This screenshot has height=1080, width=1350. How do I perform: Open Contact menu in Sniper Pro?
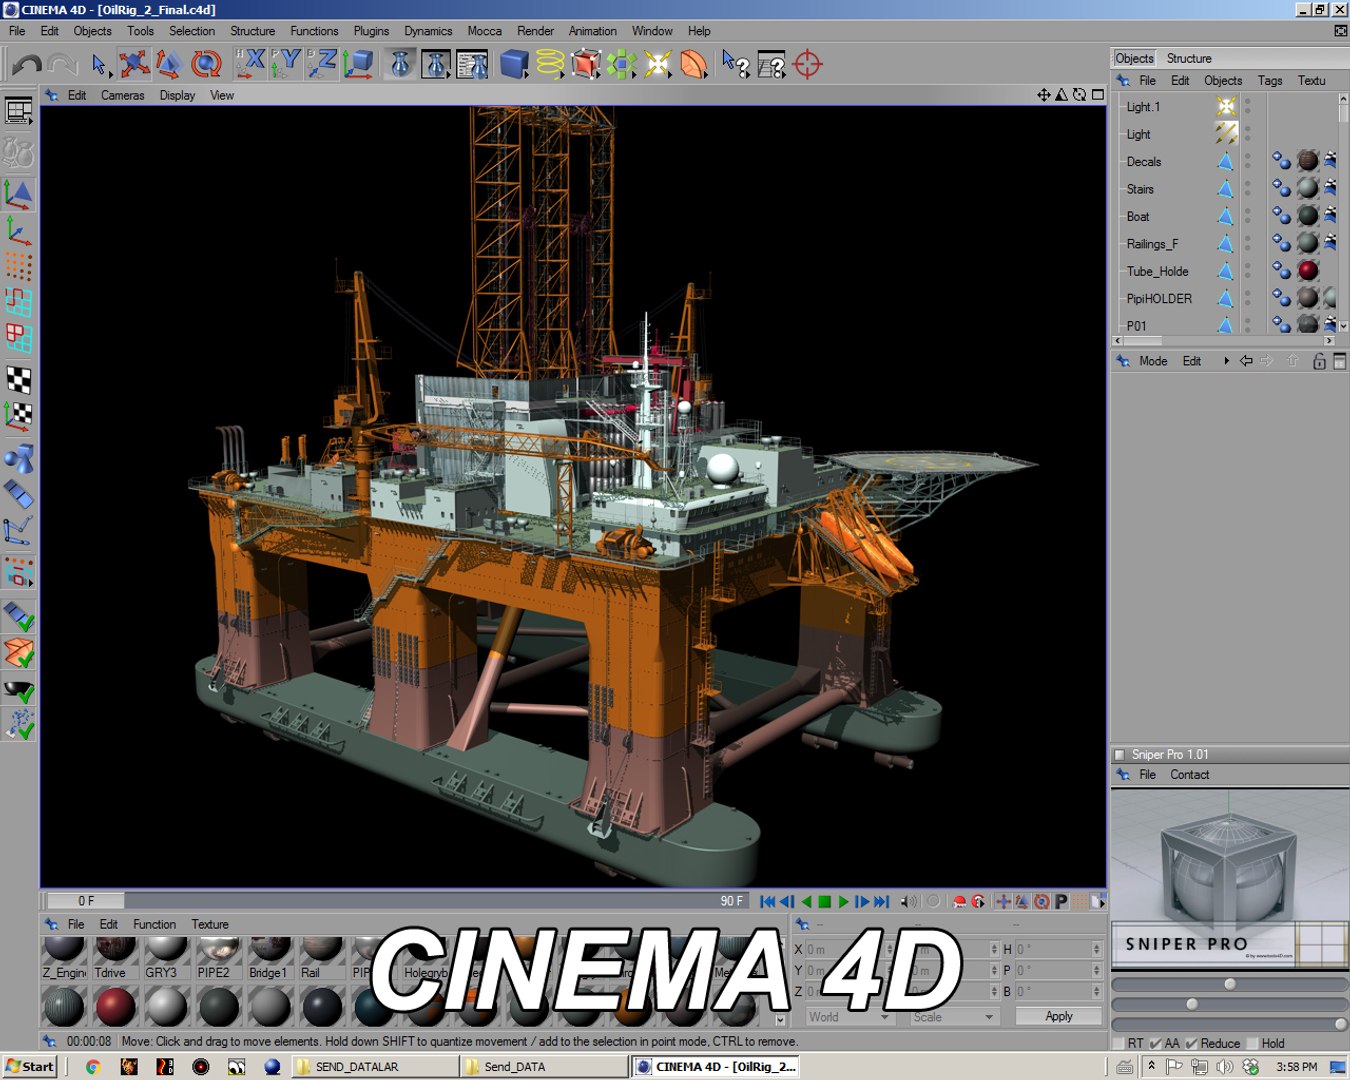point(1189,775)
